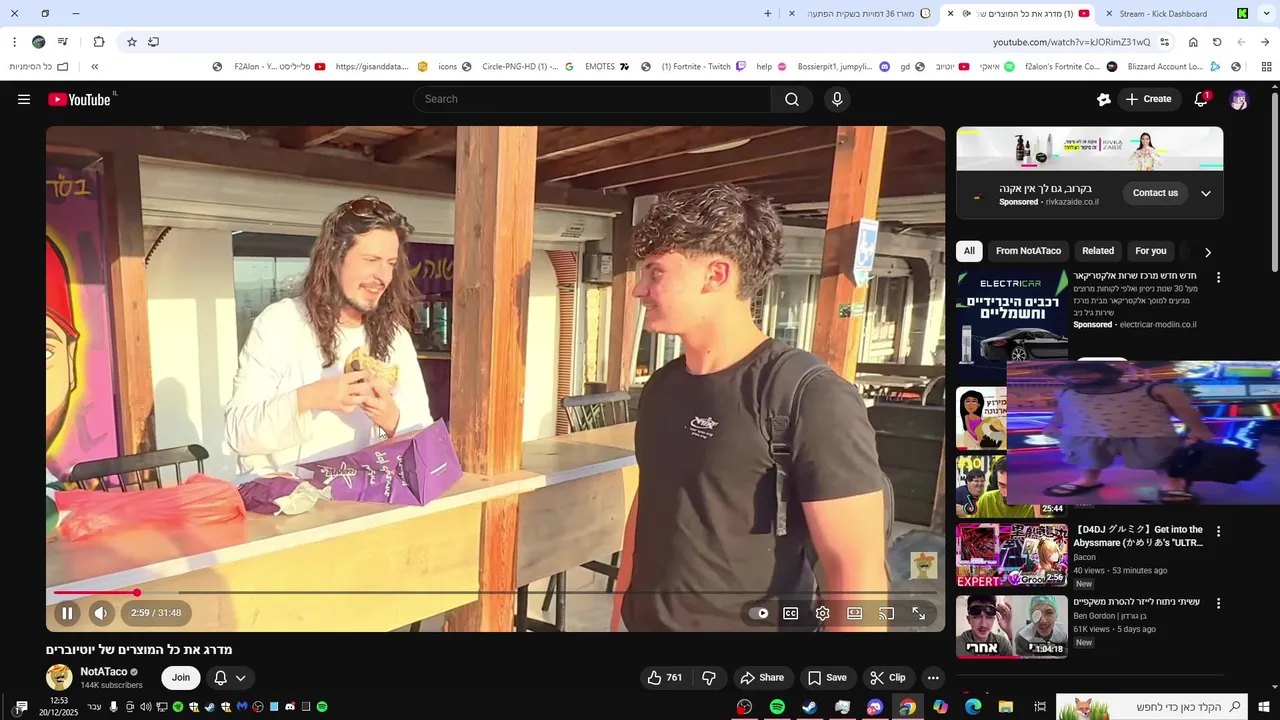Open more actions menu beside Clip
Viewport: 1280px width, 720px height.
point(933,677)
